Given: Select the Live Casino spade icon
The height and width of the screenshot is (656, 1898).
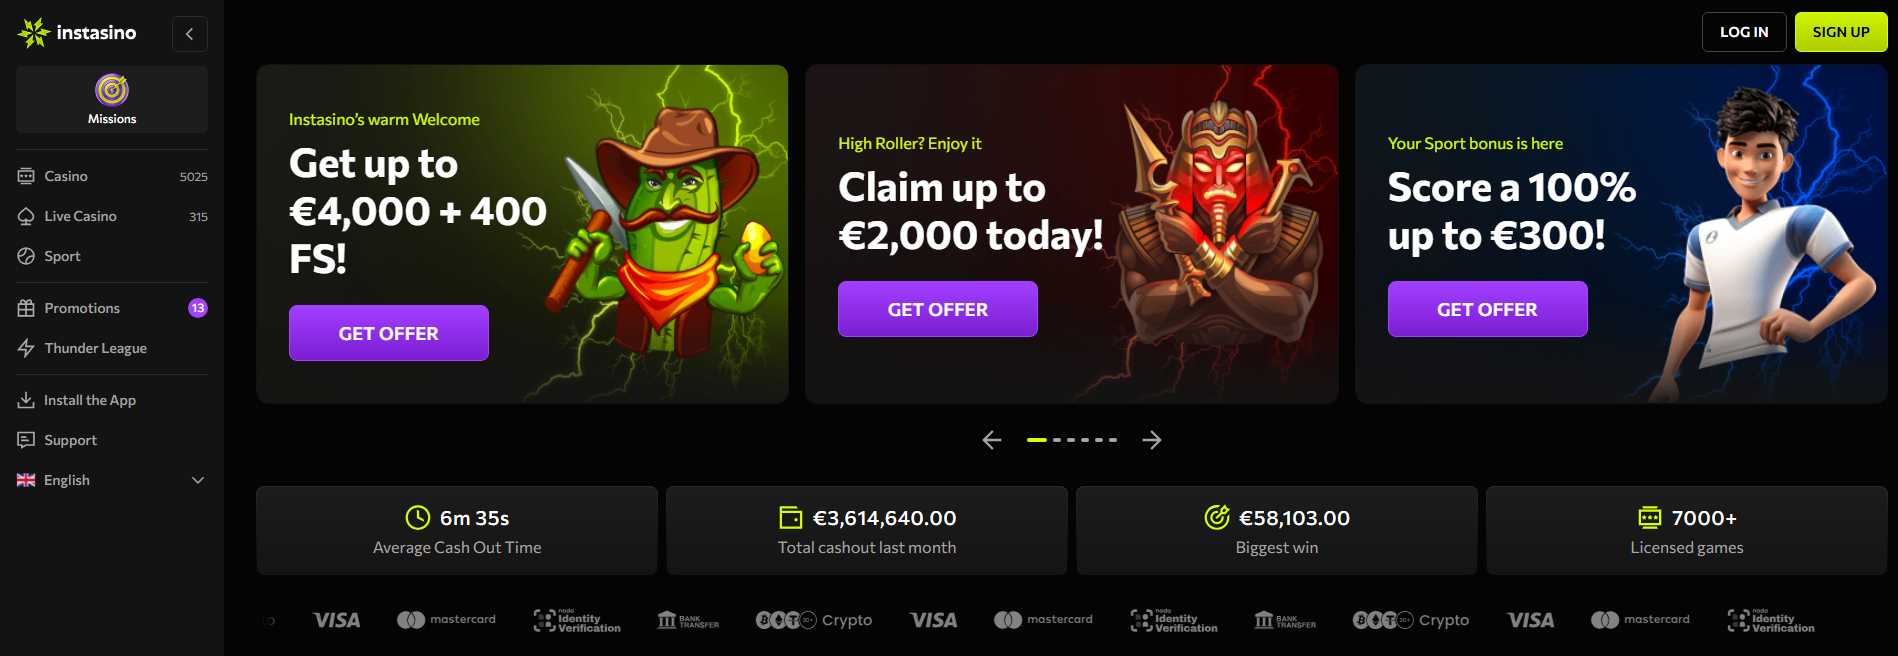Looking at the screenshot, I should click(x=26, y=216).
